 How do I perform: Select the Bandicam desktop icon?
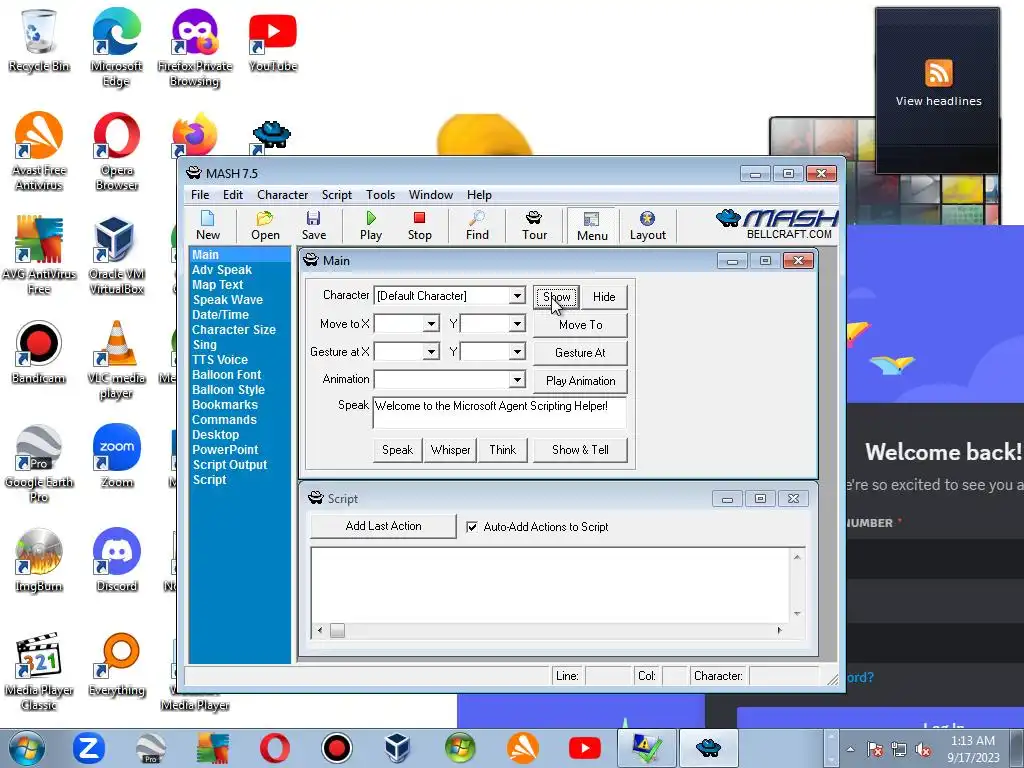(x=39, y=353)
